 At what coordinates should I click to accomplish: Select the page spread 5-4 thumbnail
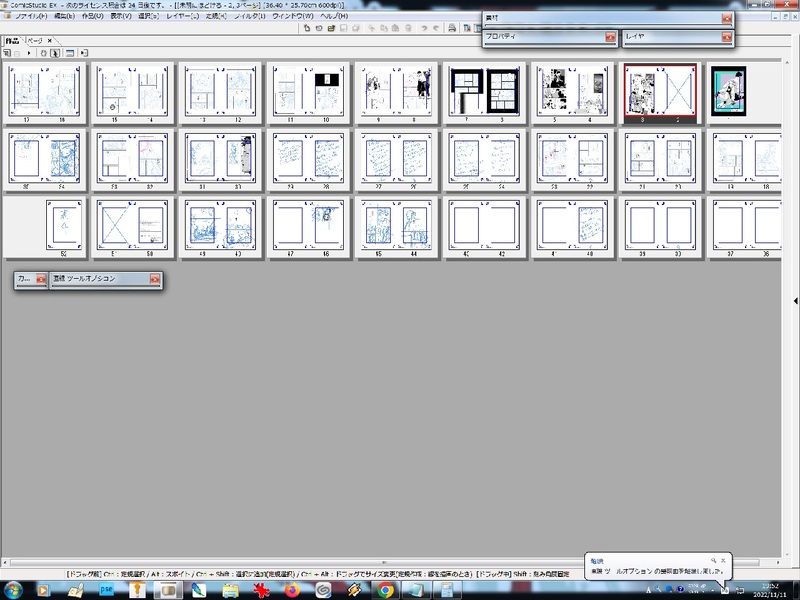pos(572,93)
